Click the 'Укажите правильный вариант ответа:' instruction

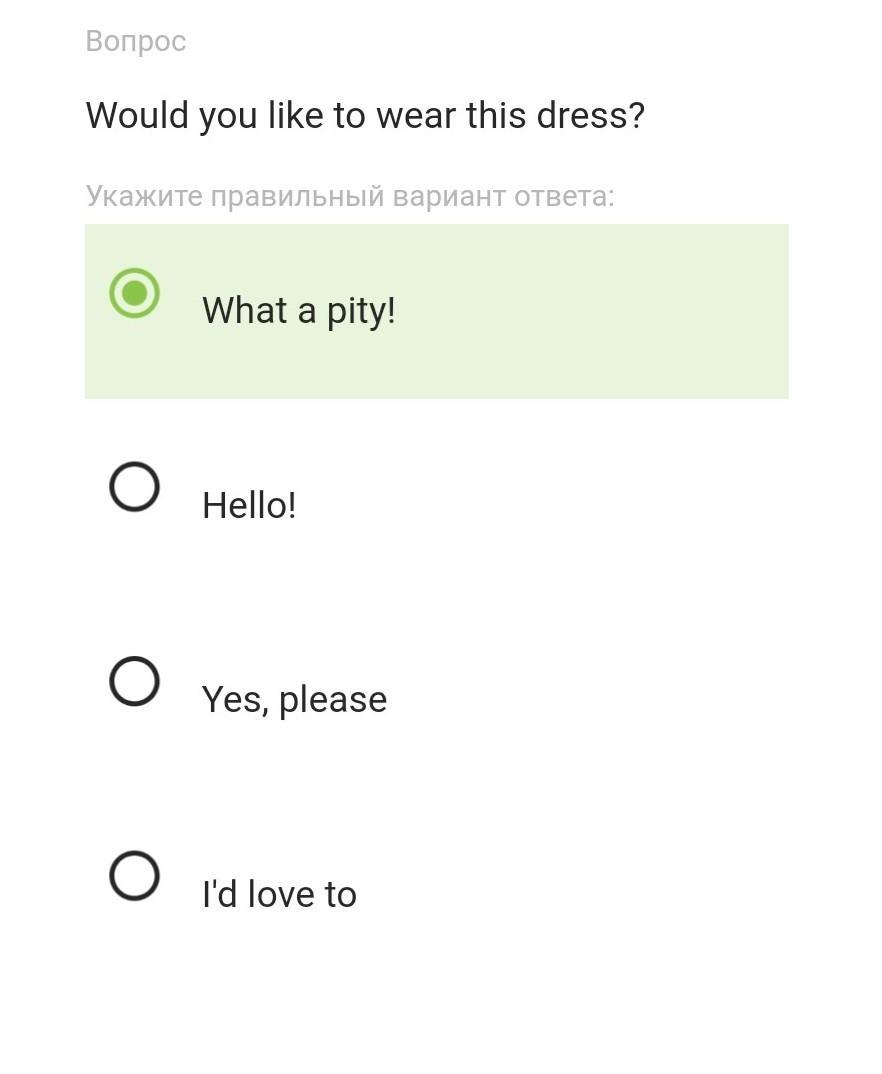[x=350, y=195]
